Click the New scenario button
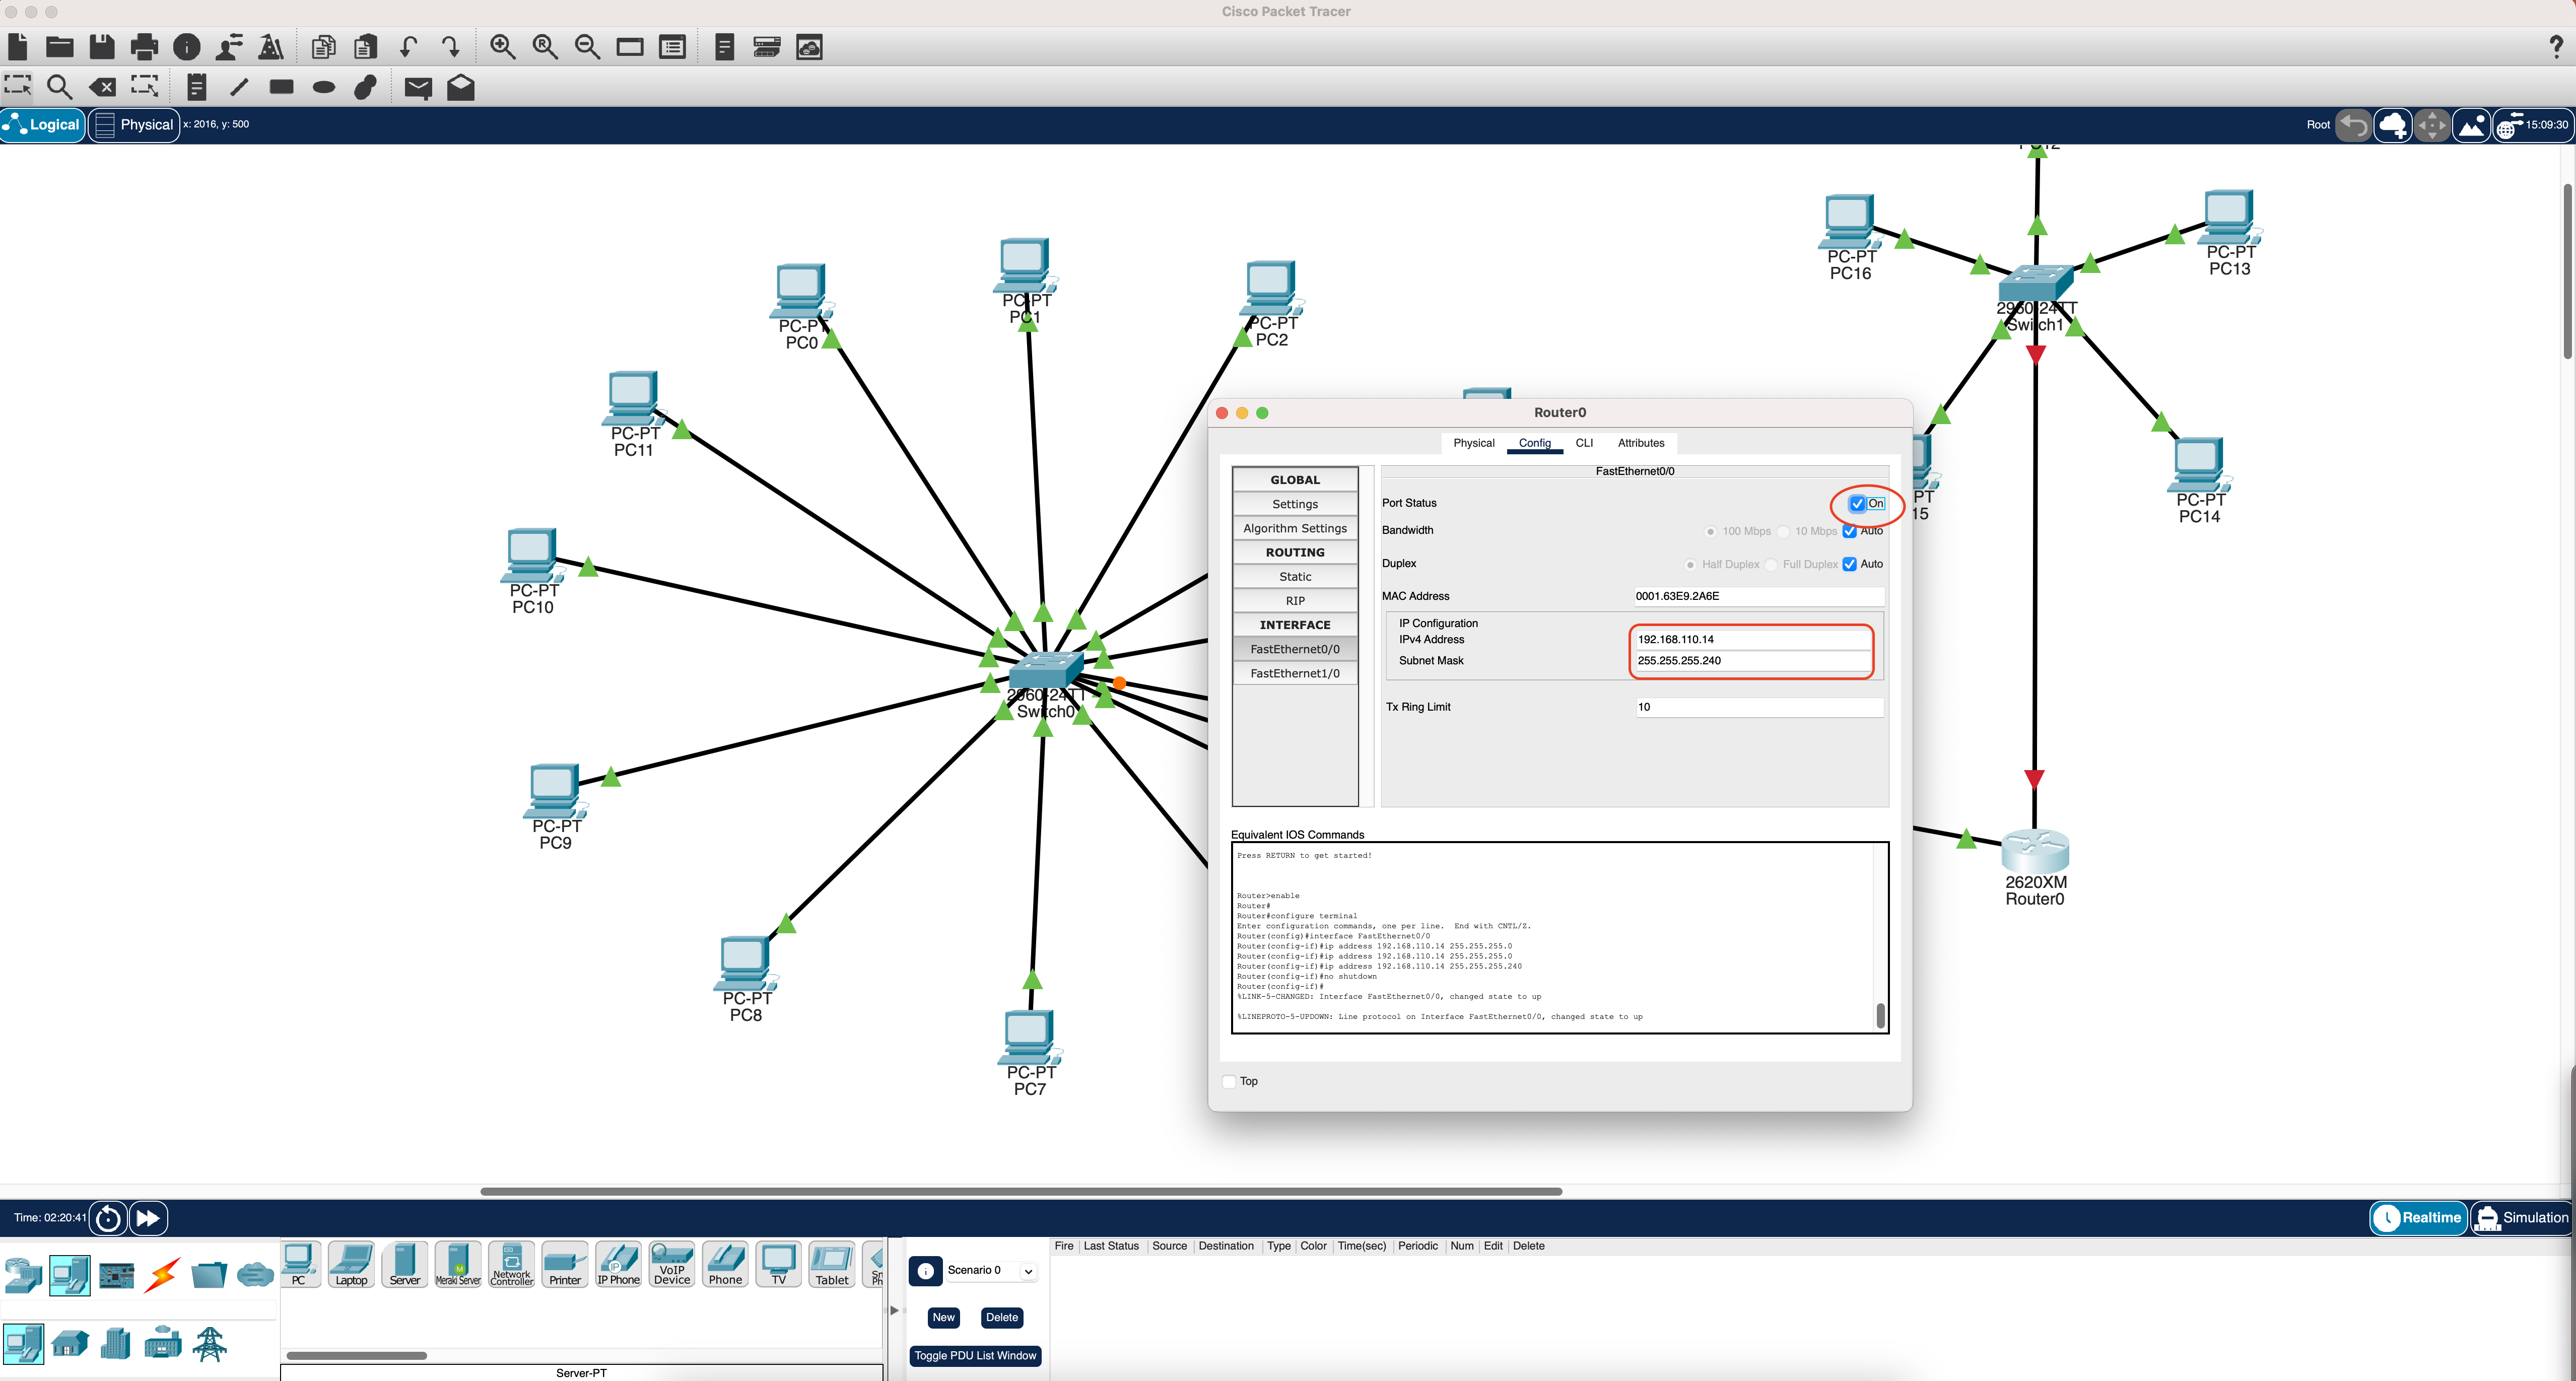Screen dimensions: 2576x1381 click(x=943, y=1318)
